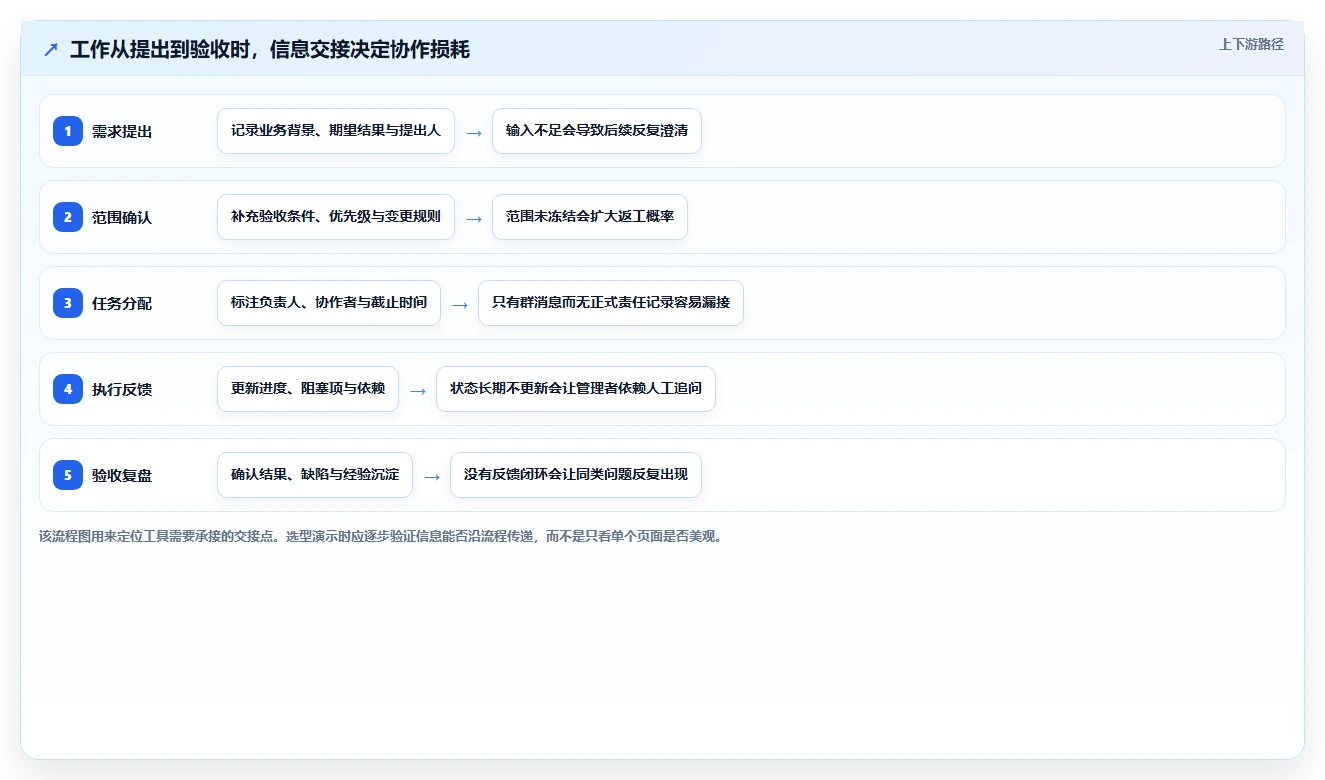This screenshot has width=1325, height=780.
Task: Click the box 更新进度、阻塞项与依赖
Action: [x=308, y=389]
